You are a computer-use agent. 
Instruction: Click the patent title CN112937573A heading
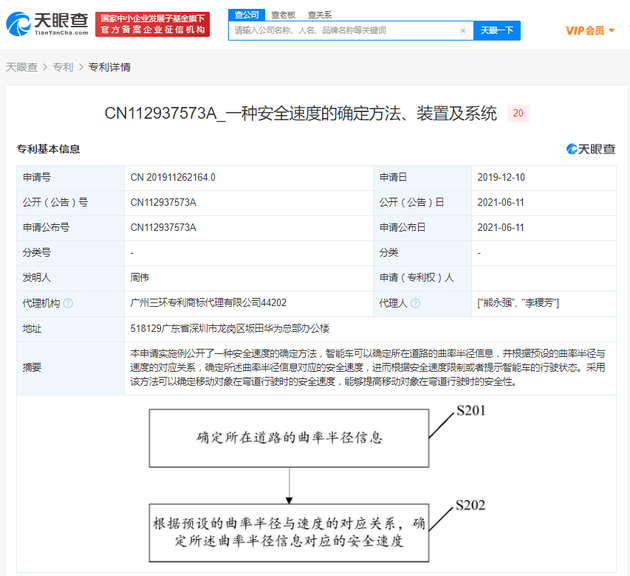point(300,114)
